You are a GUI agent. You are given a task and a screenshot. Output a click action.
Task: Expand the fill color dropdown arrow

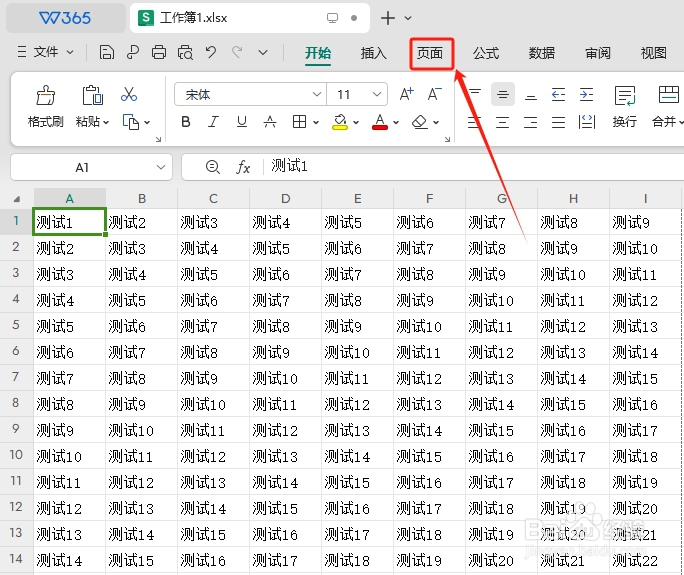click(356, 123)
